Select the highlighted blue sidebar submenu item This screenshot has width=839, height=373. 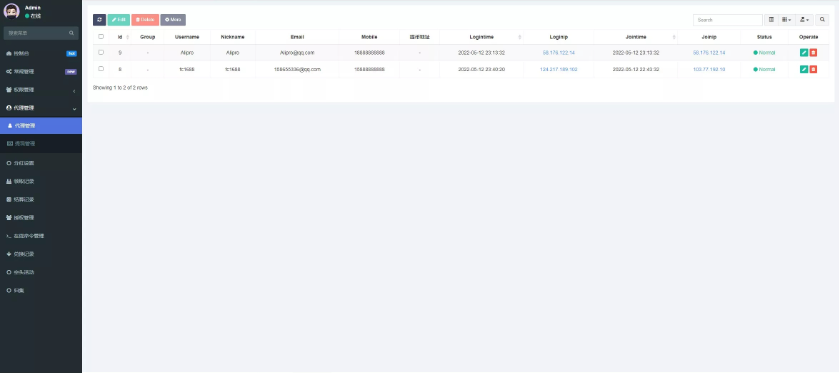tap(41, 126)
